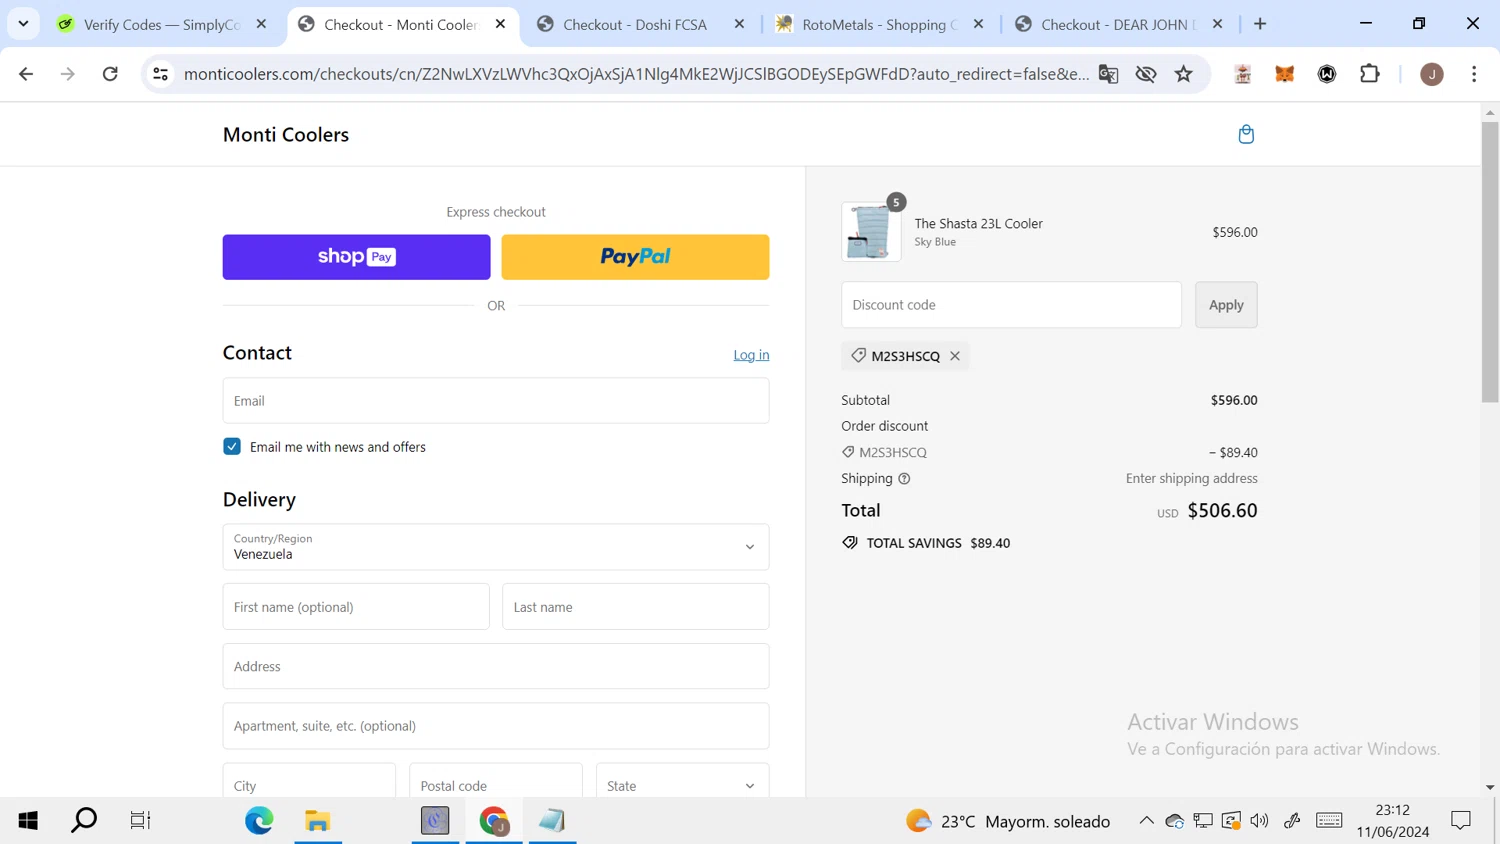Screen dimensions: 1500x844
Task: Open Windows taskbar search
Action: click(84, 821)
